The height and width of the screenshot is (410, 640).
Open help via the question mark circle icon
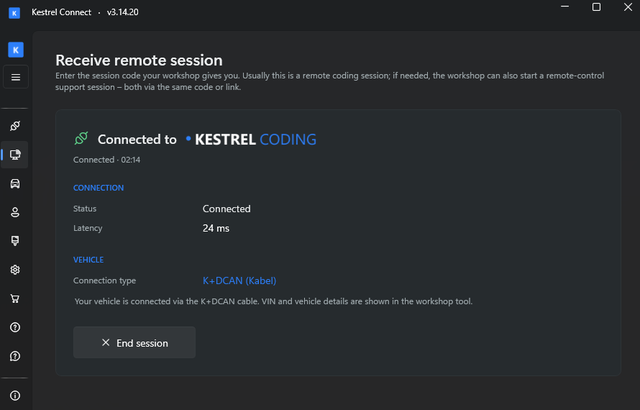[x=15, y=327]
